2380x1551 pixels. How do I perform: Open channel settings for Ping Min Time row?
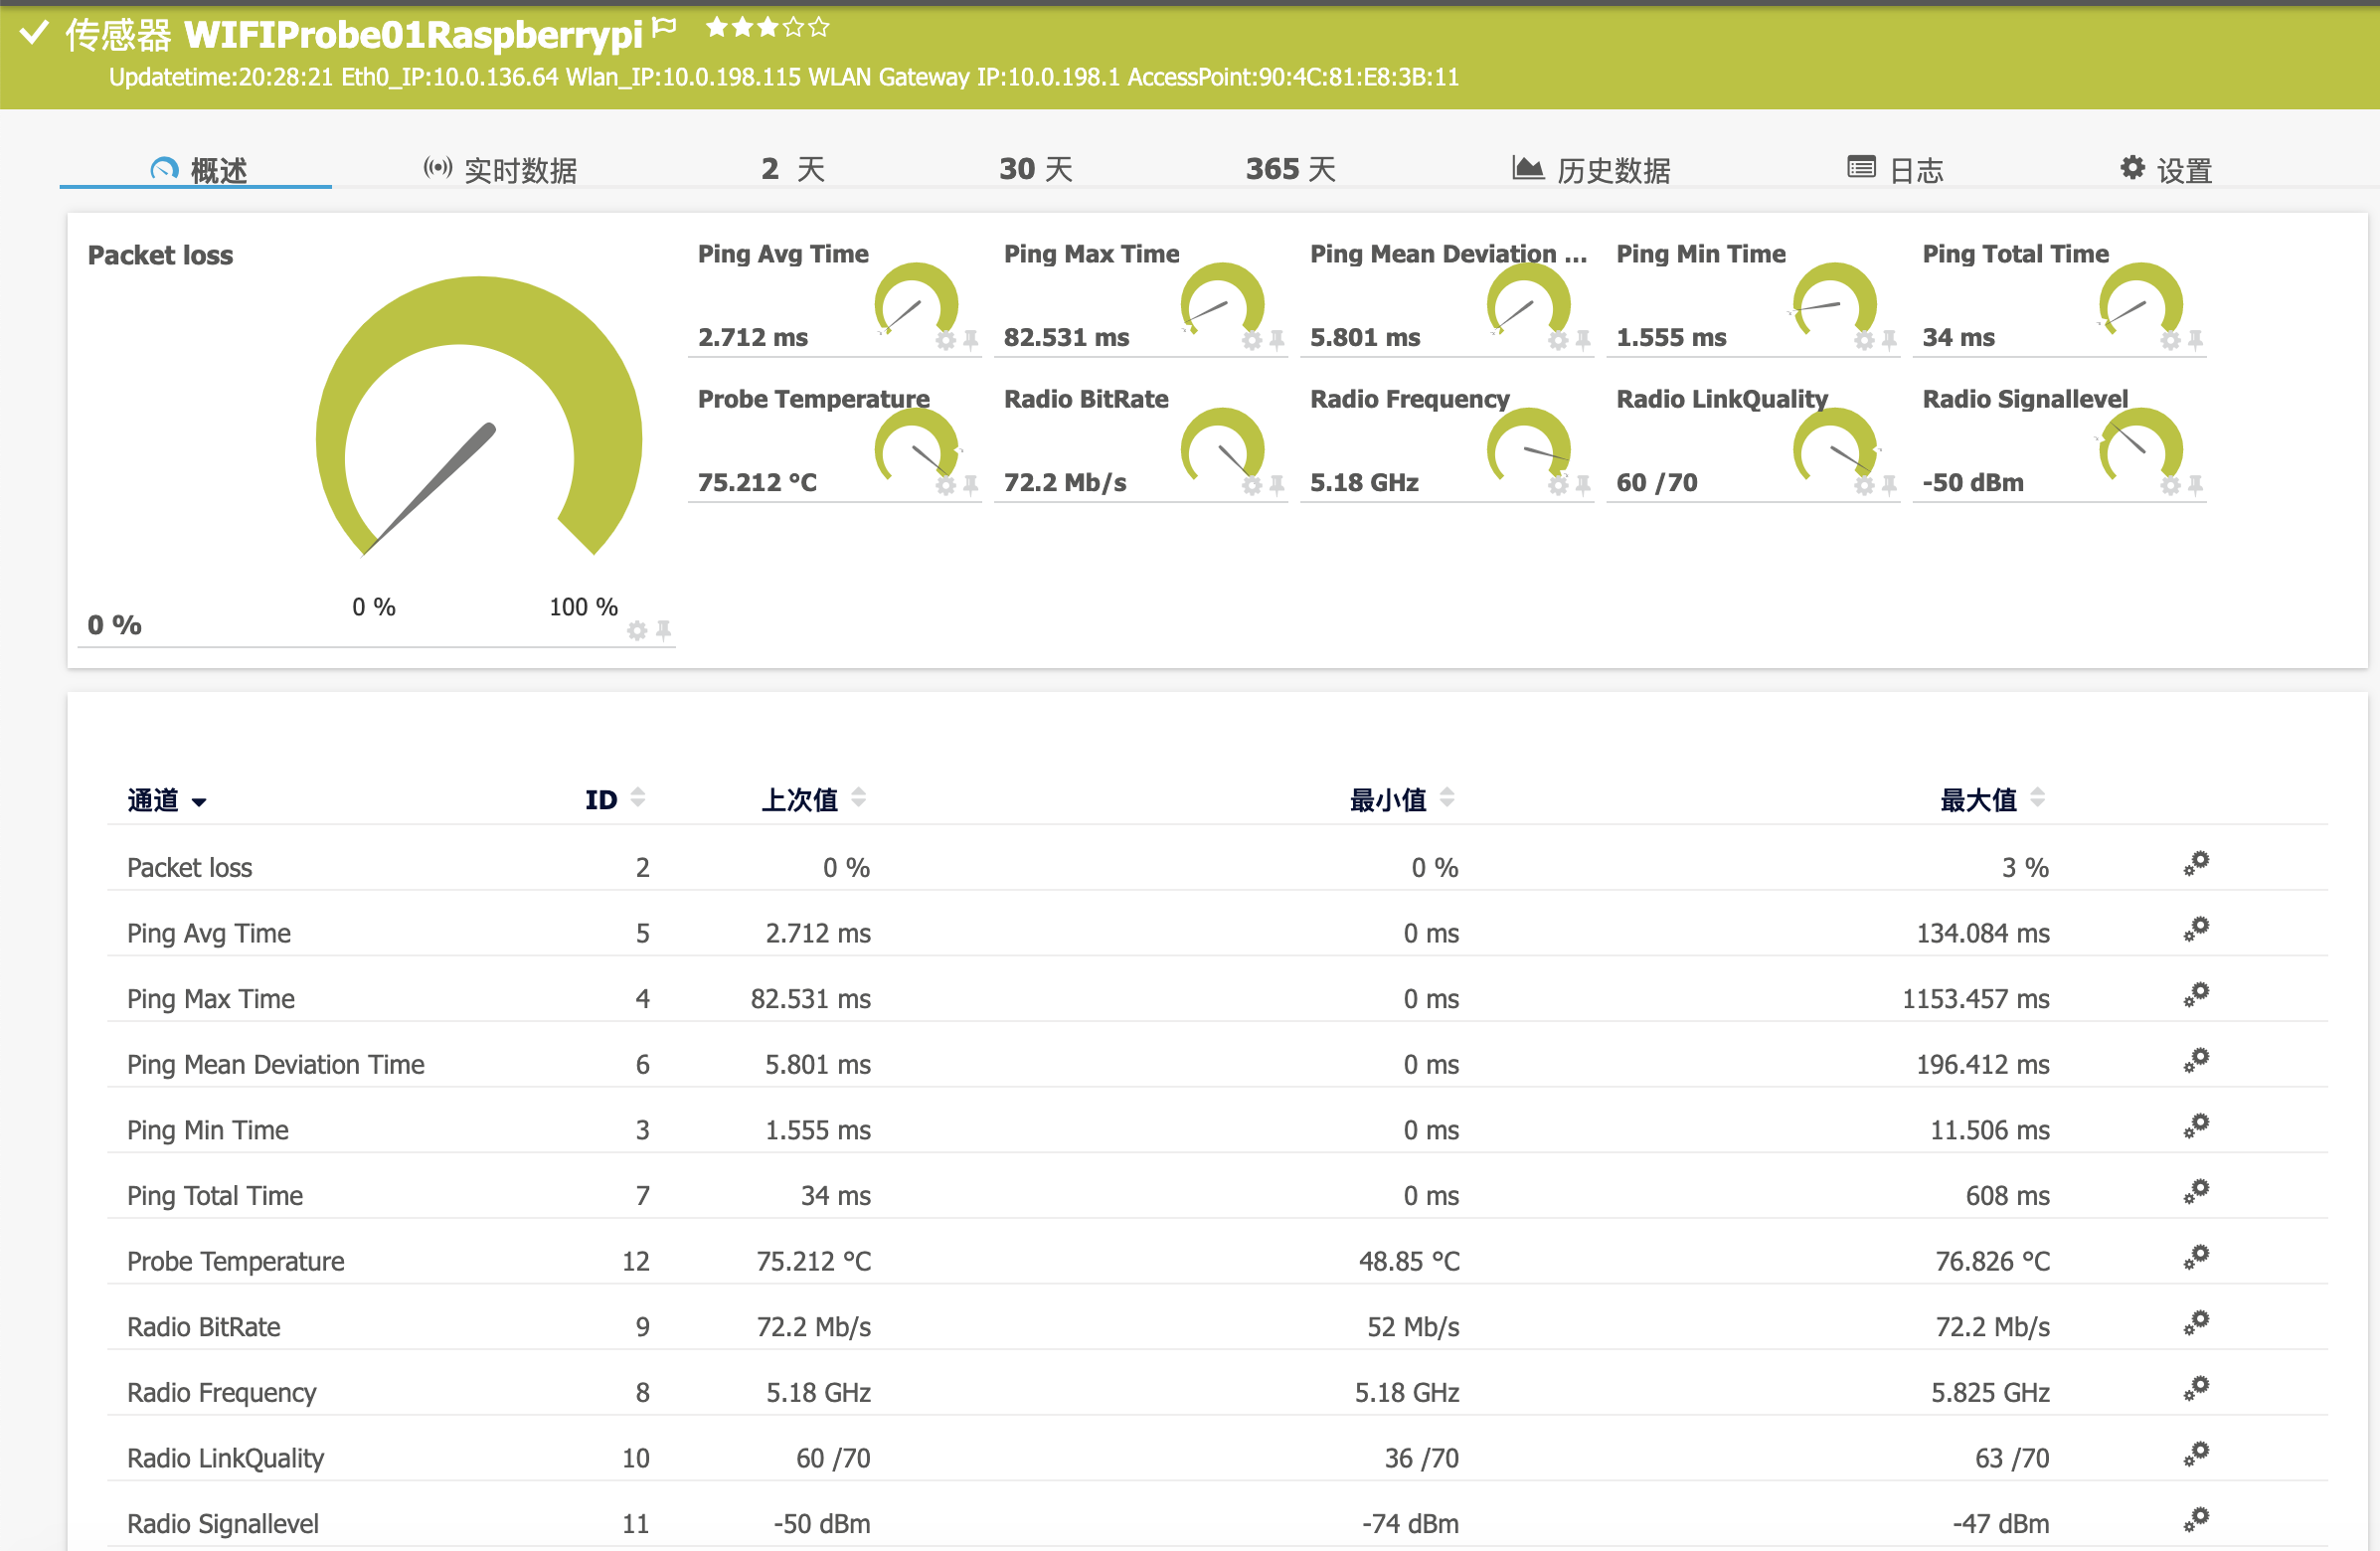click(x=2196, y=1126)
